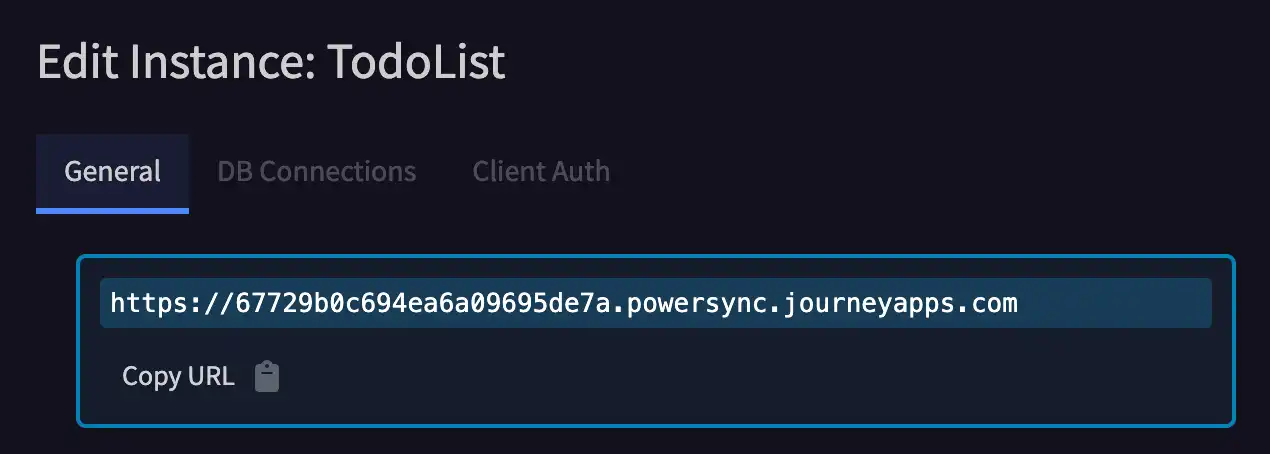Click the word "Edit" in the heading
Image resolution: width=1270 pixels, height=454 pixels.
73,63
